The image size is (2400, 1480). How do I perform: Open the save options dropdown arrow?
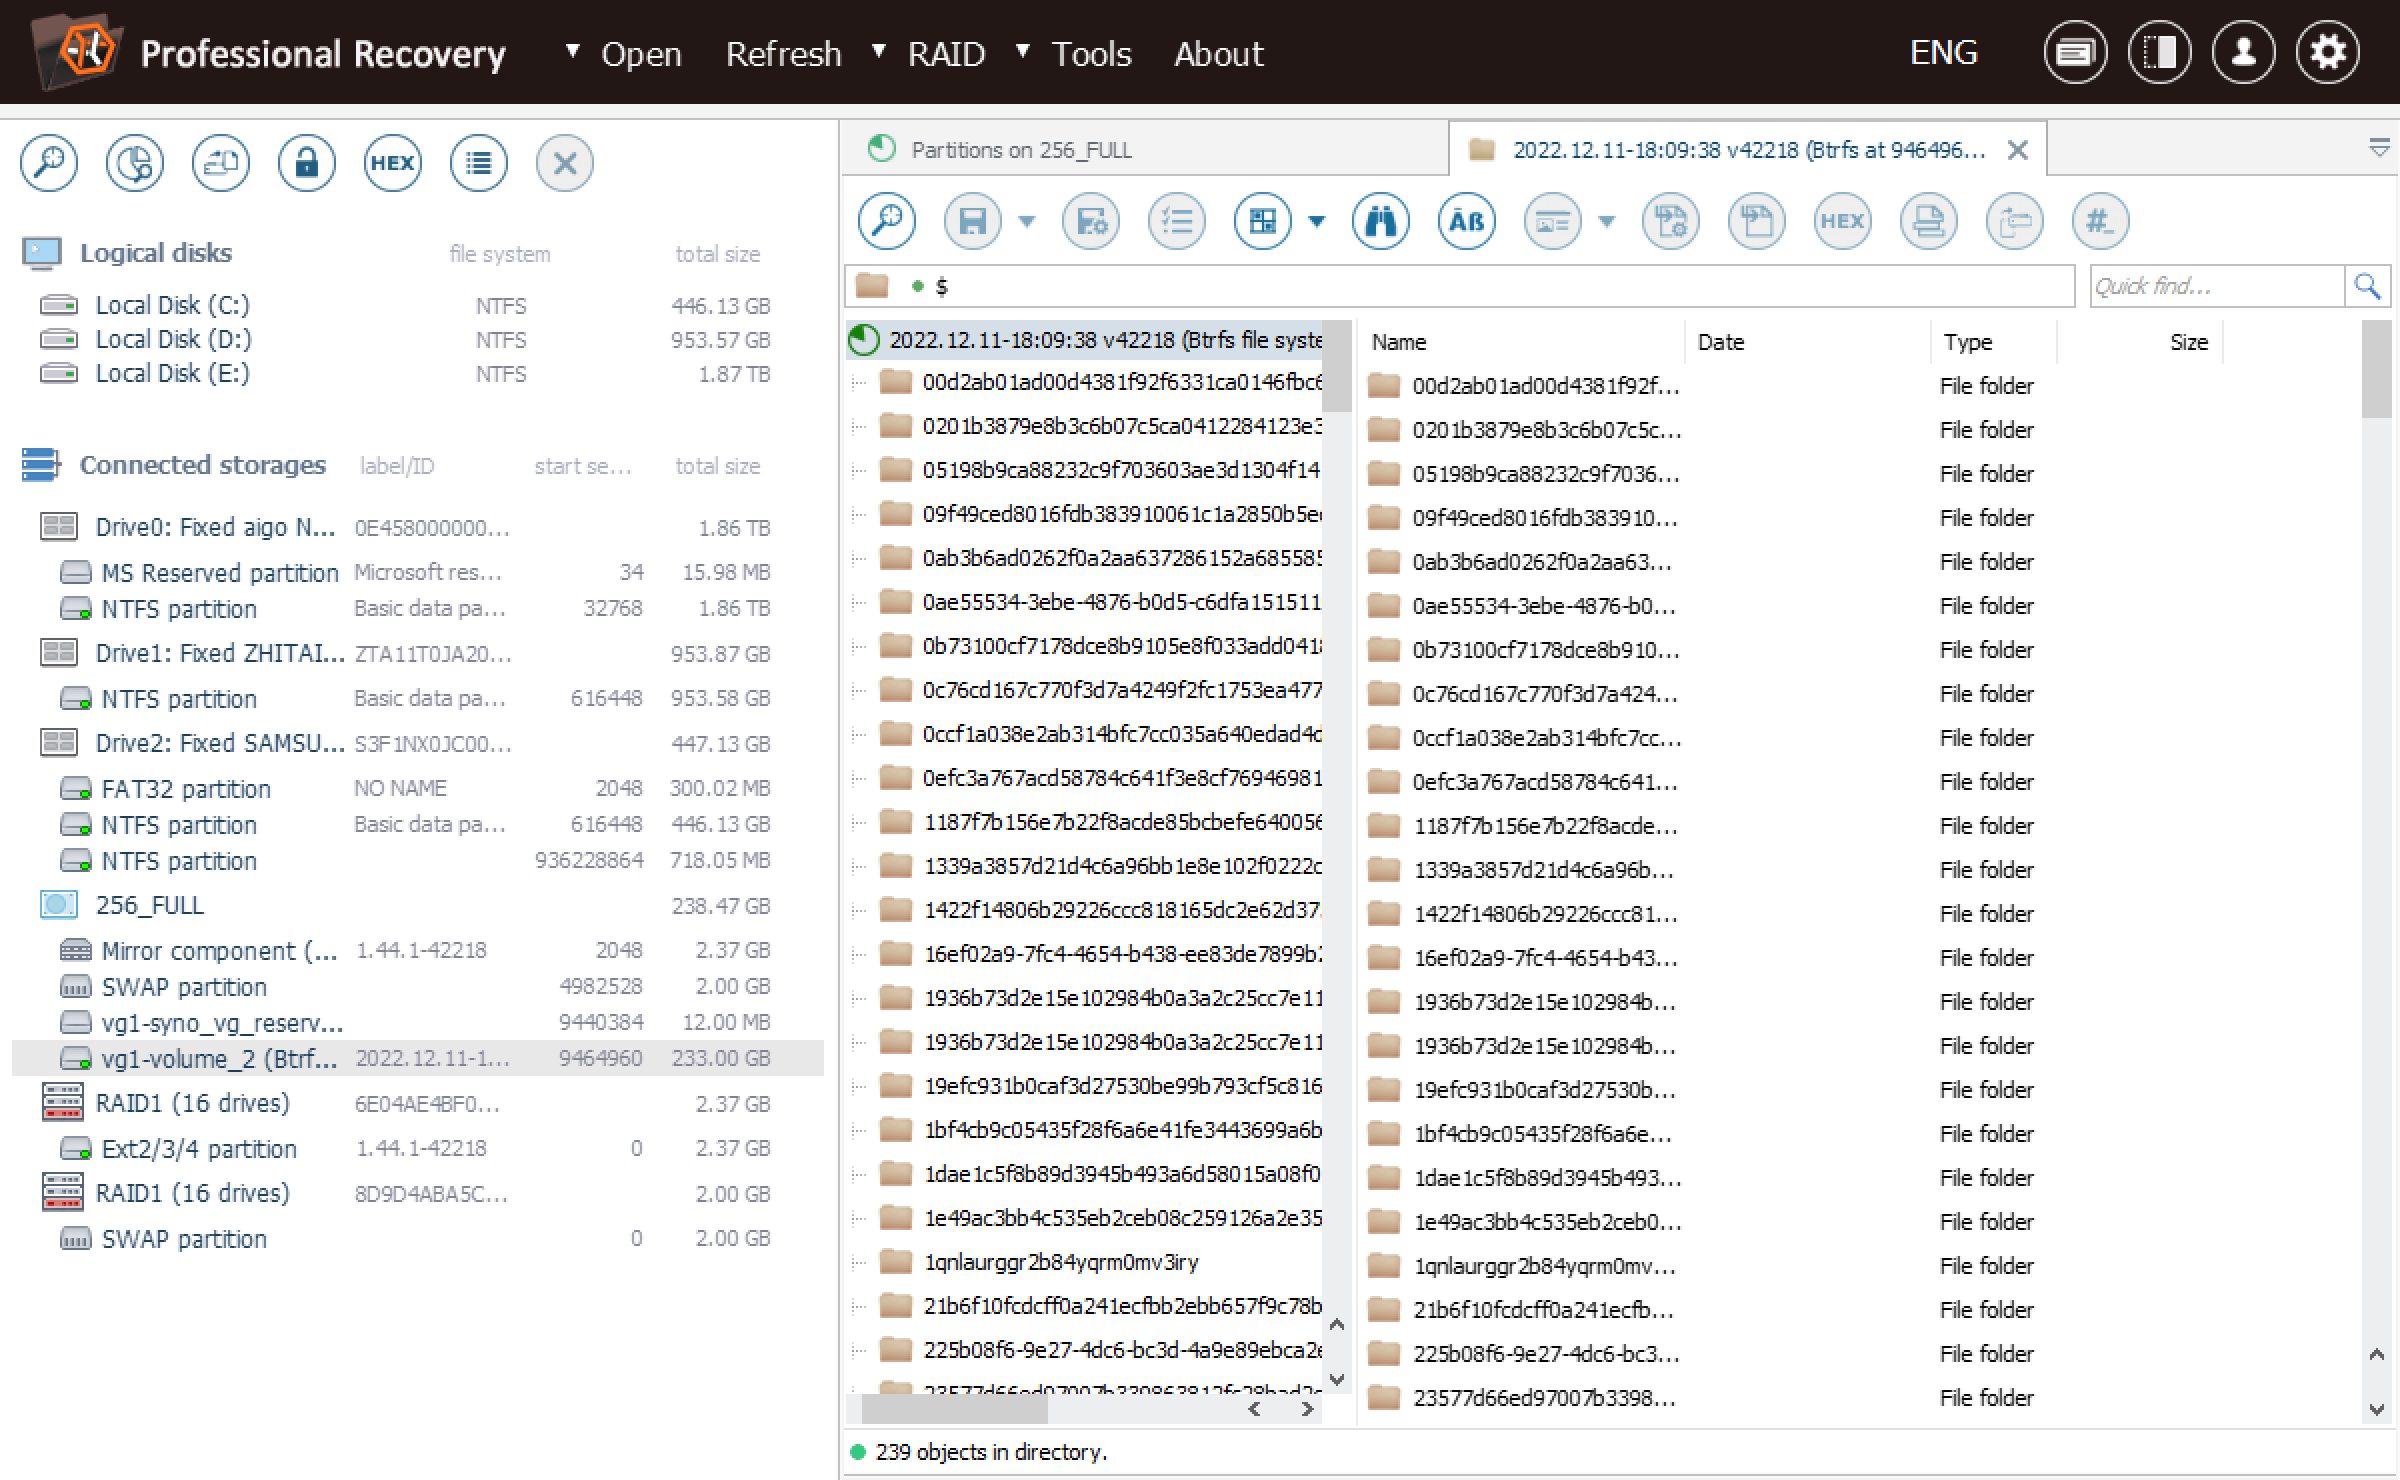click(1027, 222)
